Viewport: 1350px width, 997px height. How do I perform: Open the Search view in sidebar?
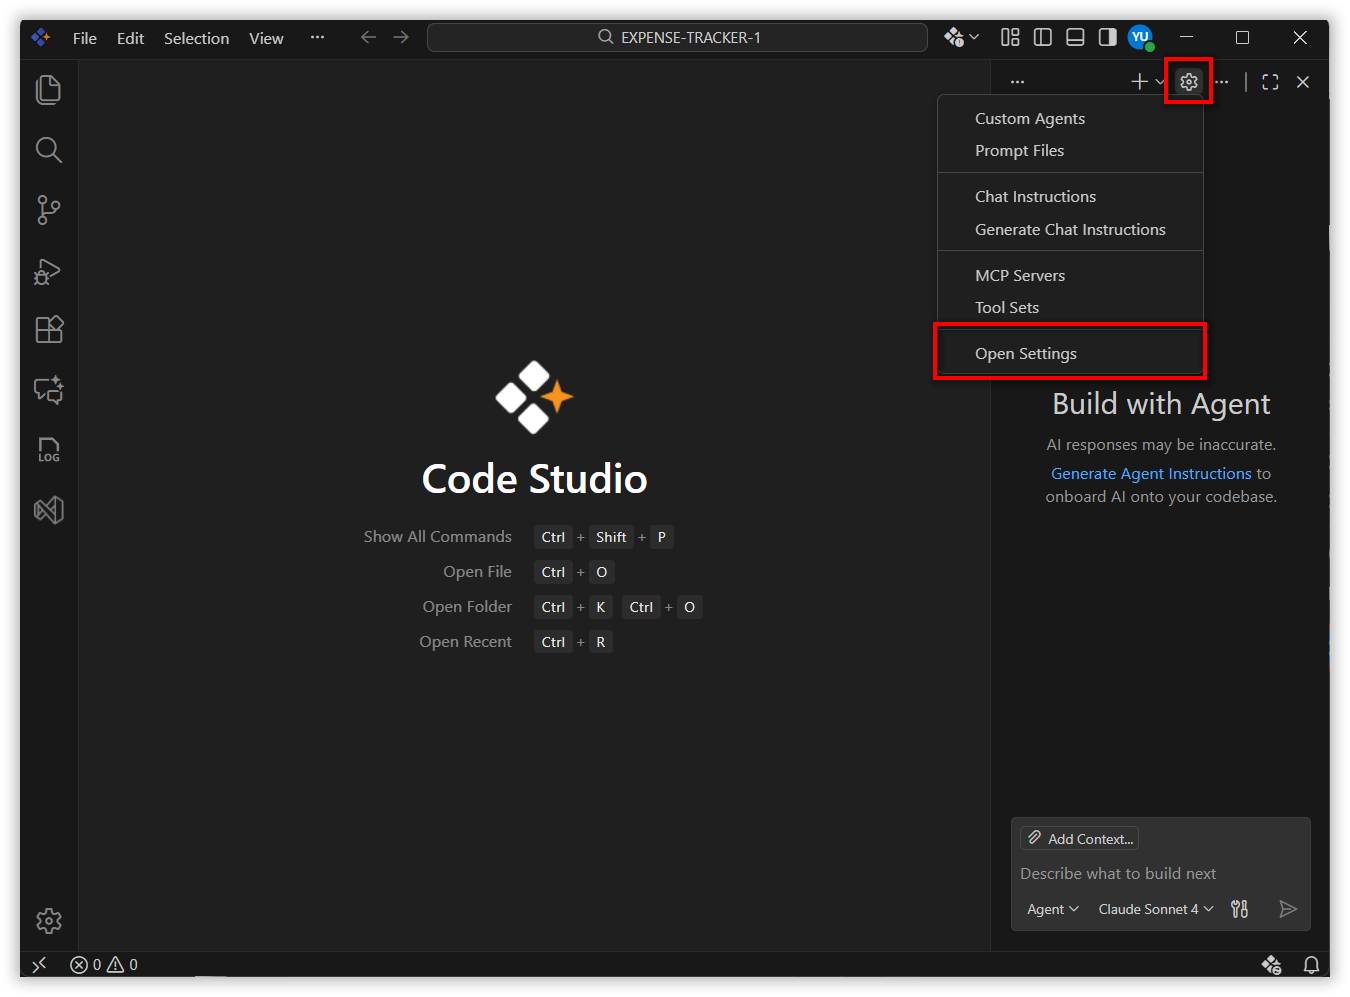coord(48,150)
